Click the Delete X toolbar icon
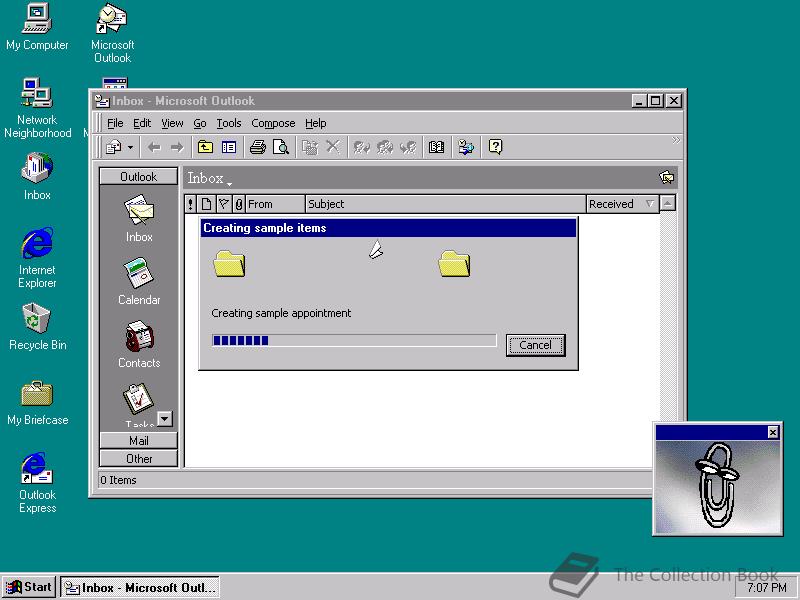The width and height of the screenshot is (800, 600). [333, 147]
